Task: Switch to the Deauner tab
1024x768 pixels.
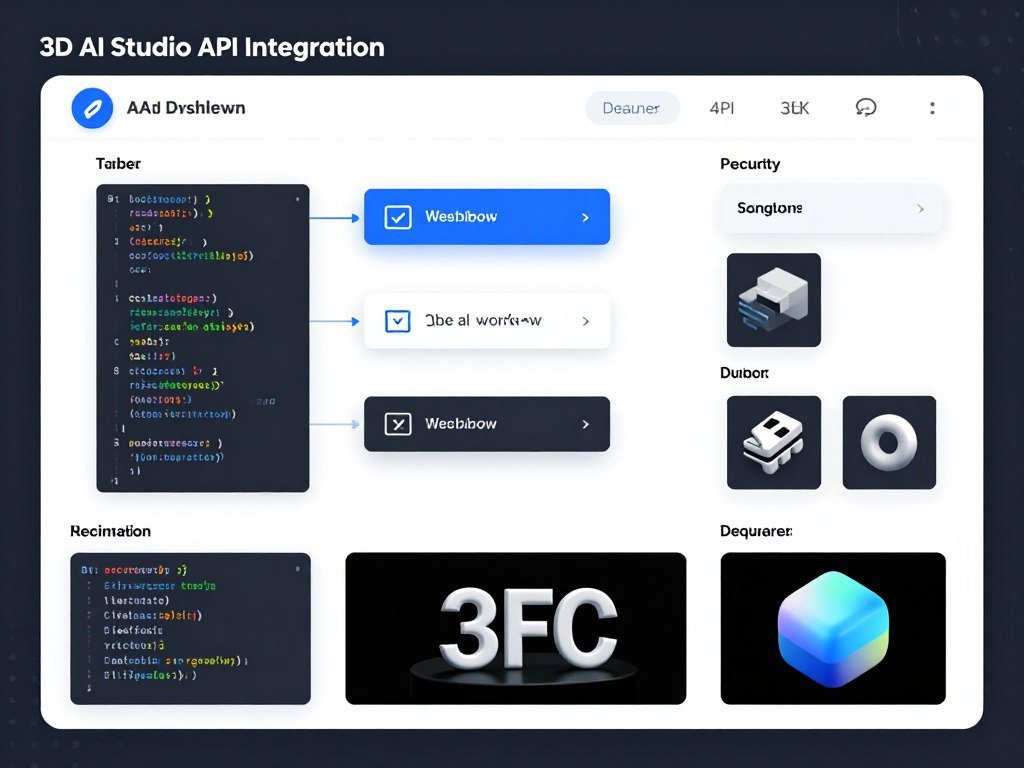Action: tap(632, 108)
